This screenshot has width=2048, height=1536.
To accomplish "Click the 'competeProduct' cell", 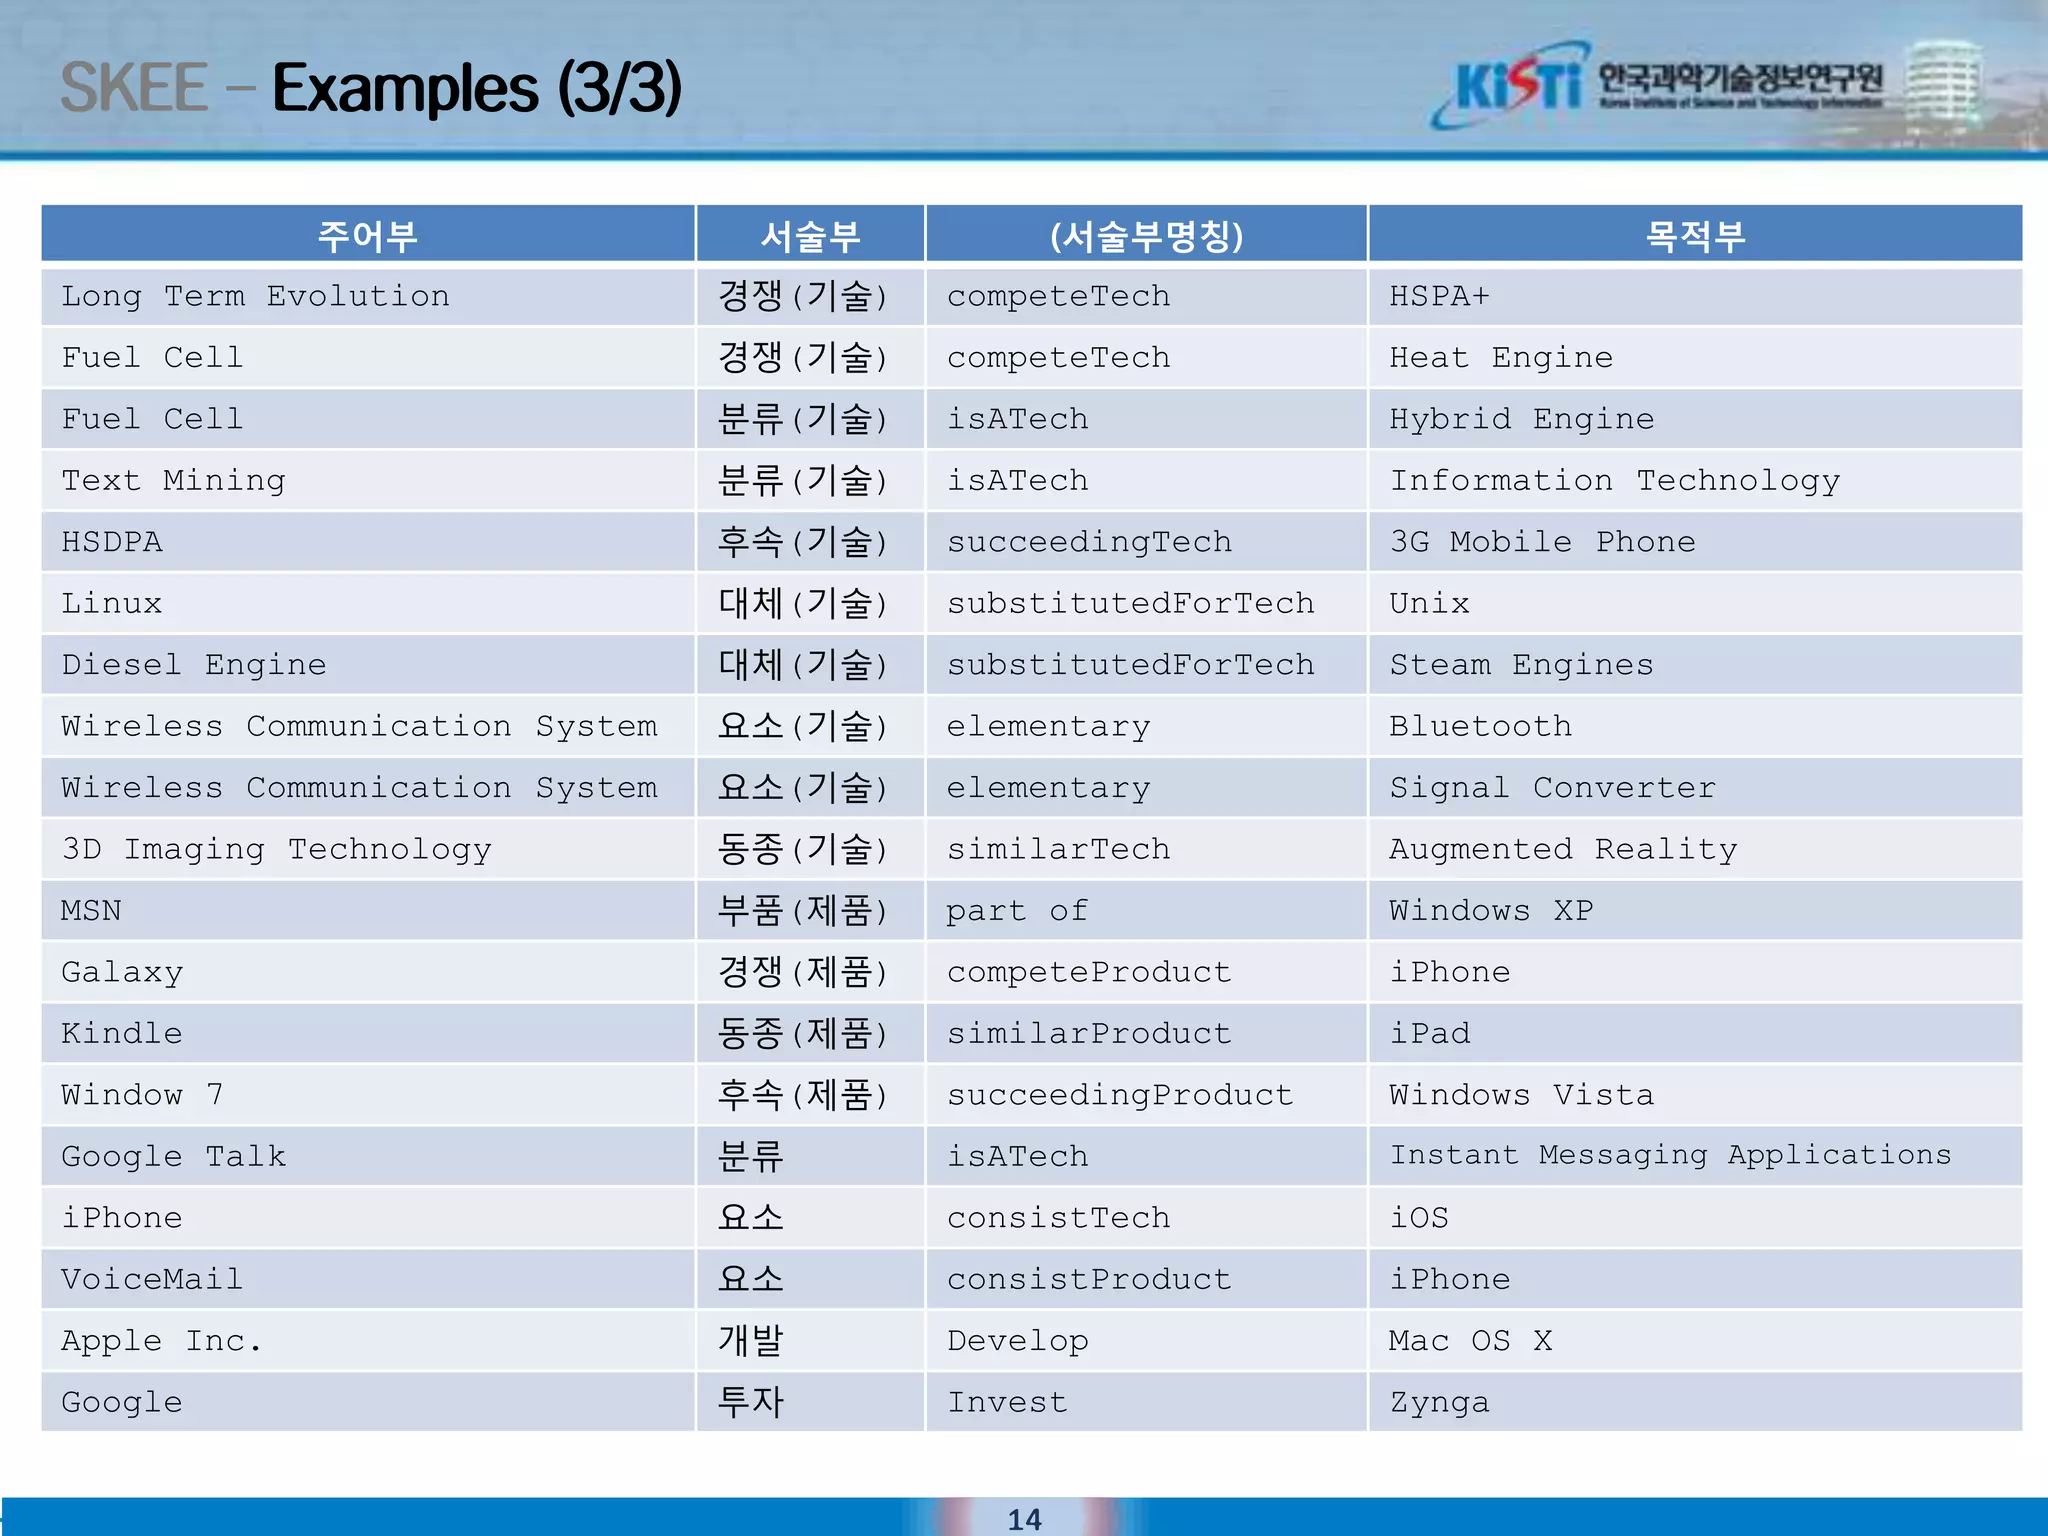I will (1146, 972).
